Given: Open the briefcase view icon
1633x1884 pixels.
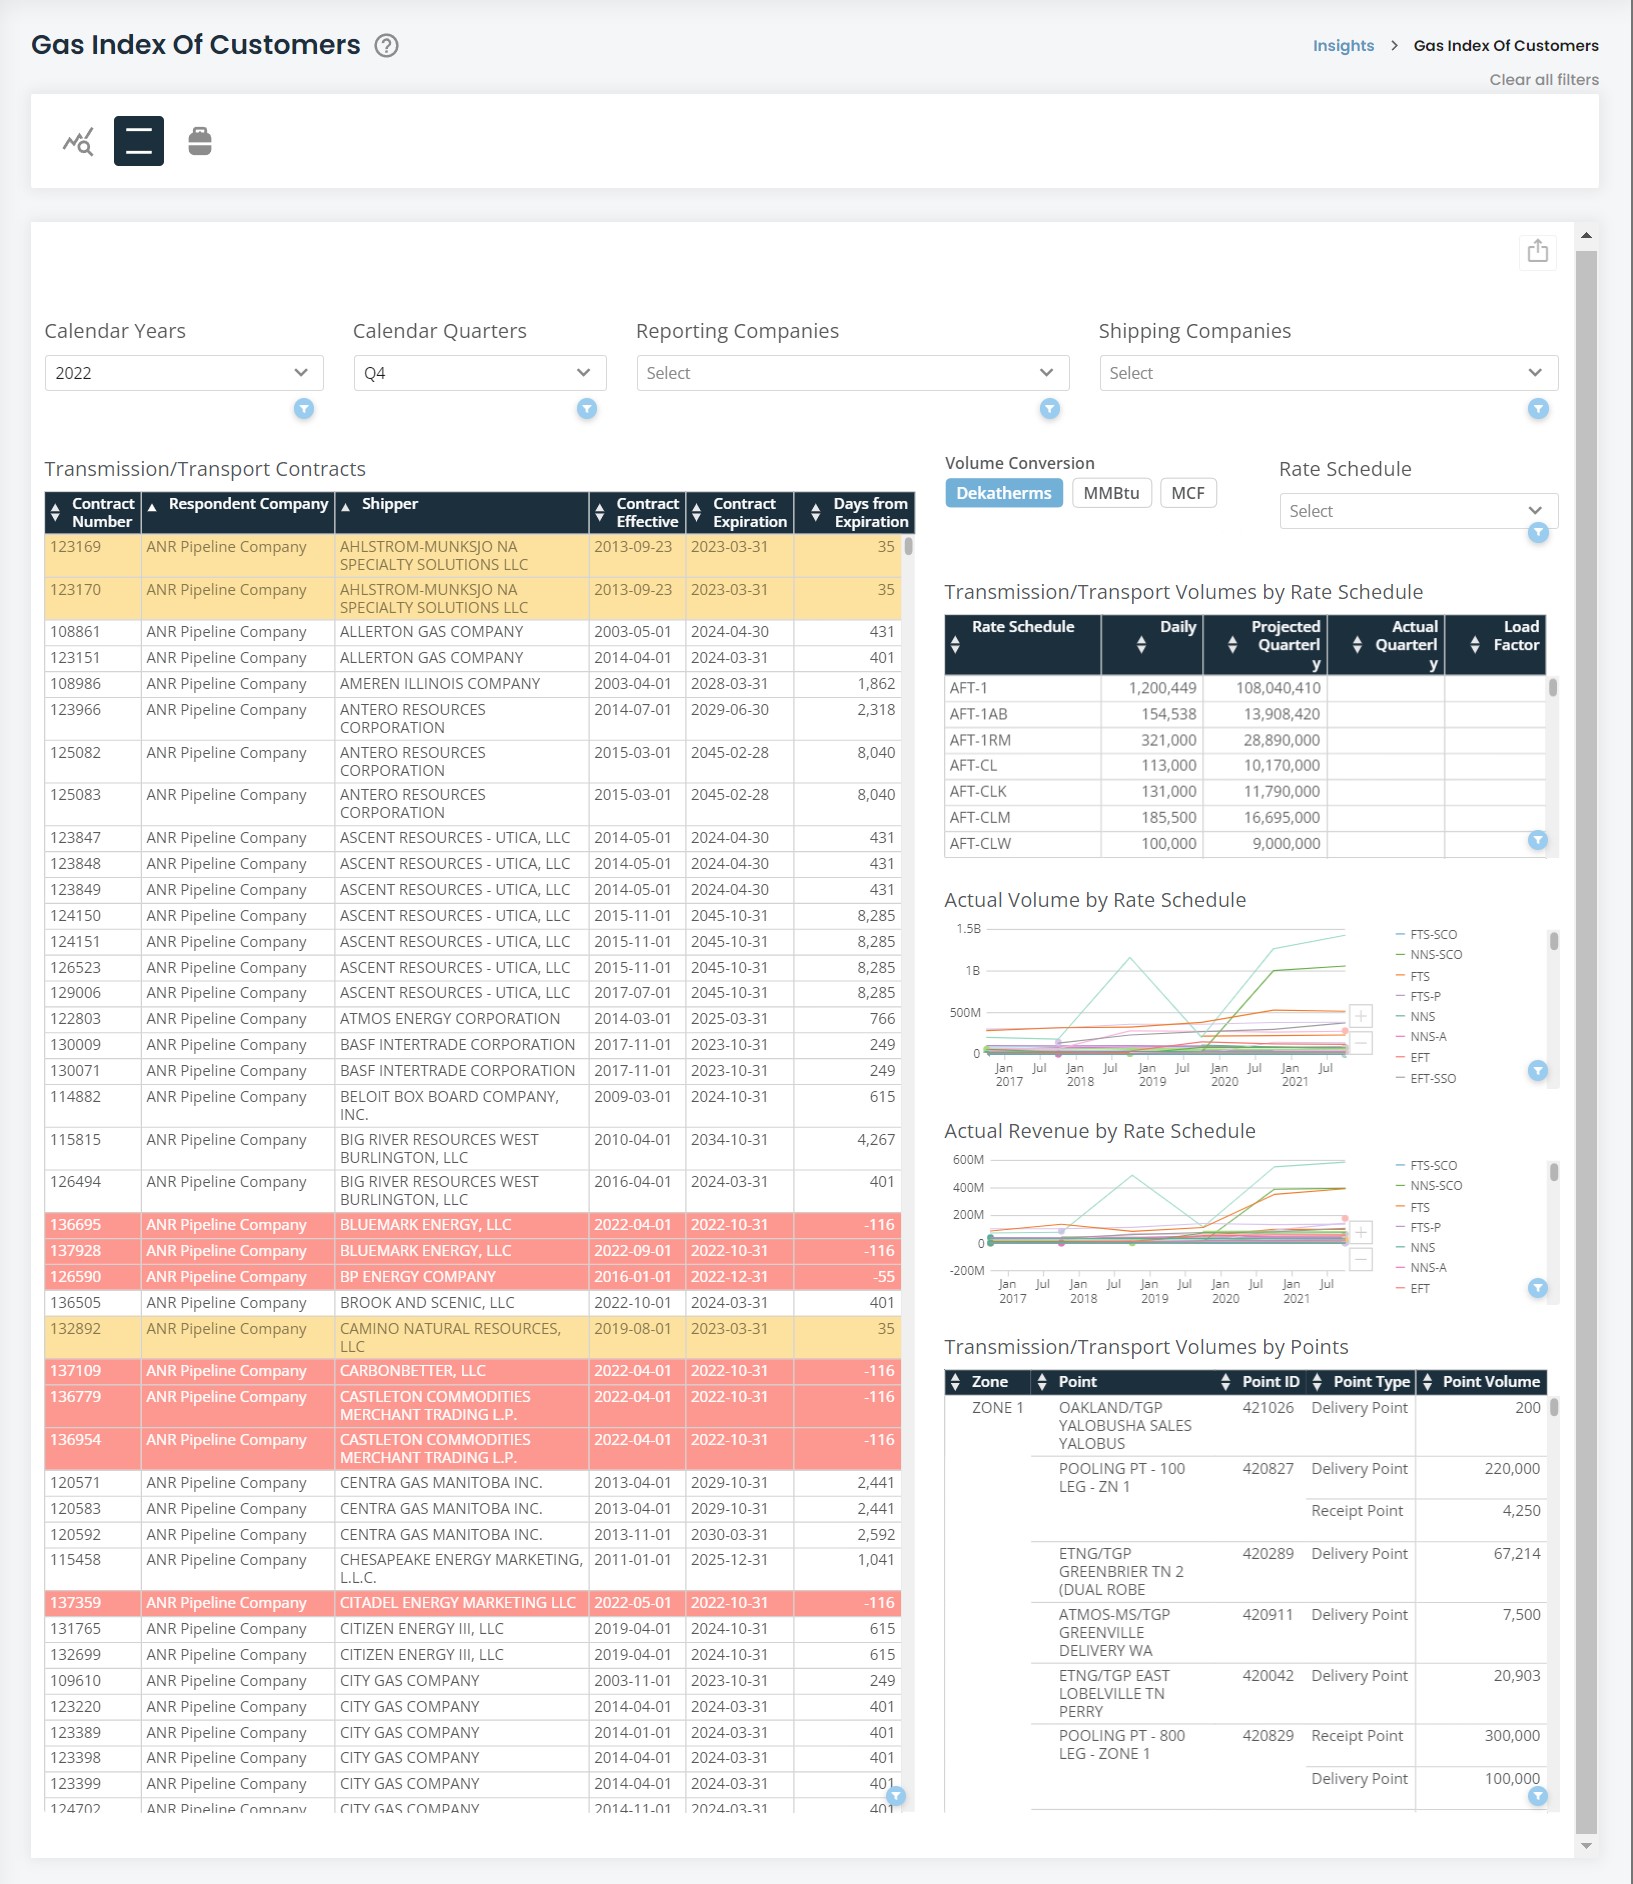Looking at the screenshot, I should (x=200, y=141).
